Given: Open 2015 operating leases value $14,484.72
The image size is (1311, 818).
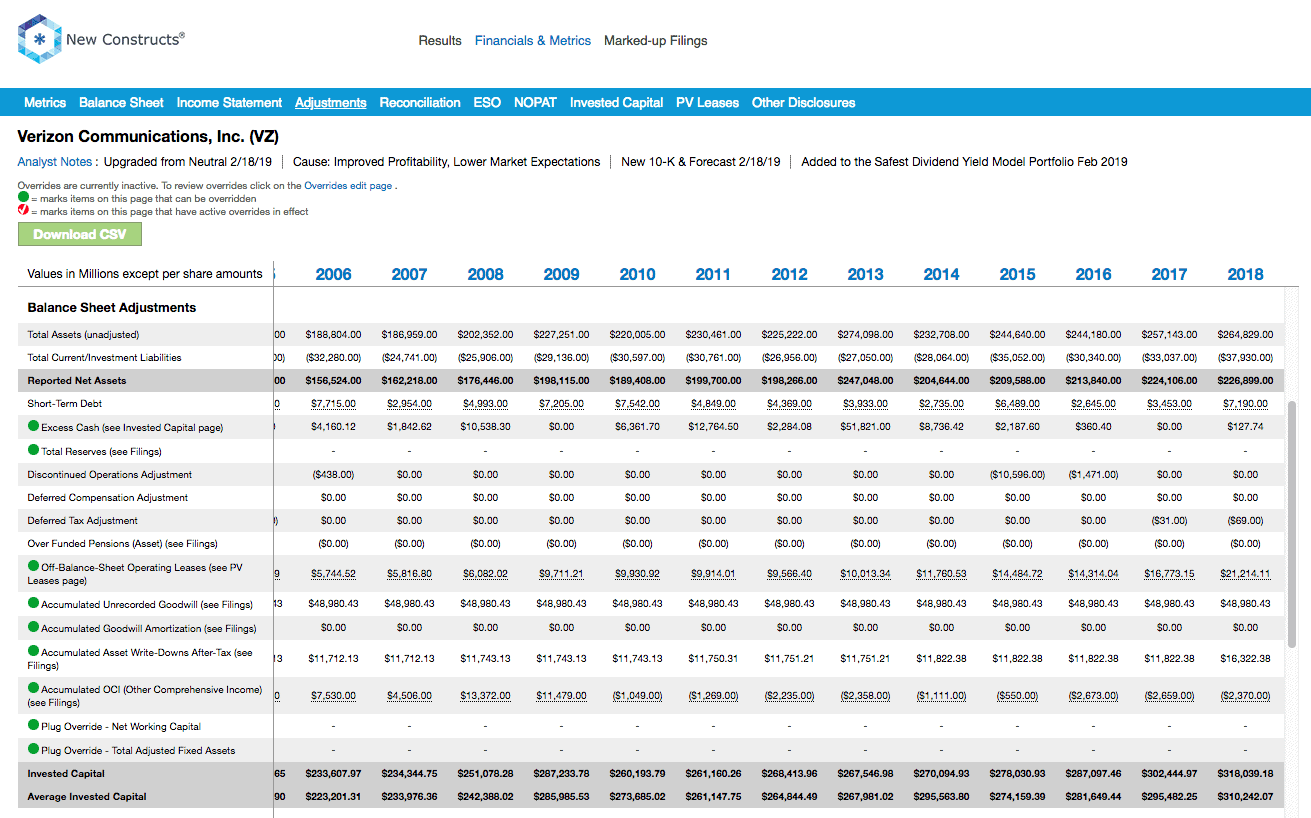Looking at the screenshot, I should pyautogui.click(x=1017, y=573).
